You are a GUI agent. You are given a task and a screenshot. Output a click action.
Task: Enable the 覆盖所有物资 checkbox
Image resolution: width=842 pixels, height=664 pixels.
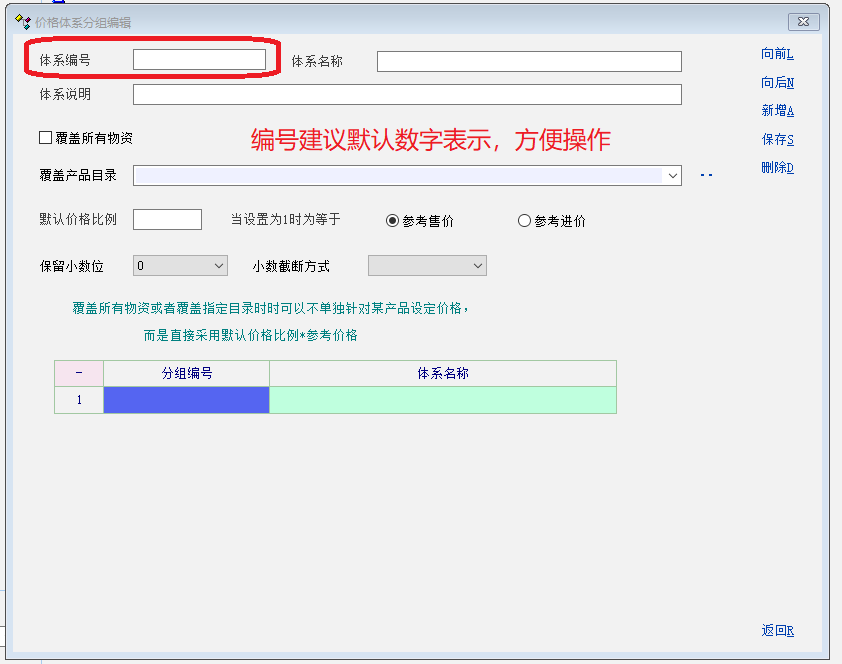coord(46,138)
